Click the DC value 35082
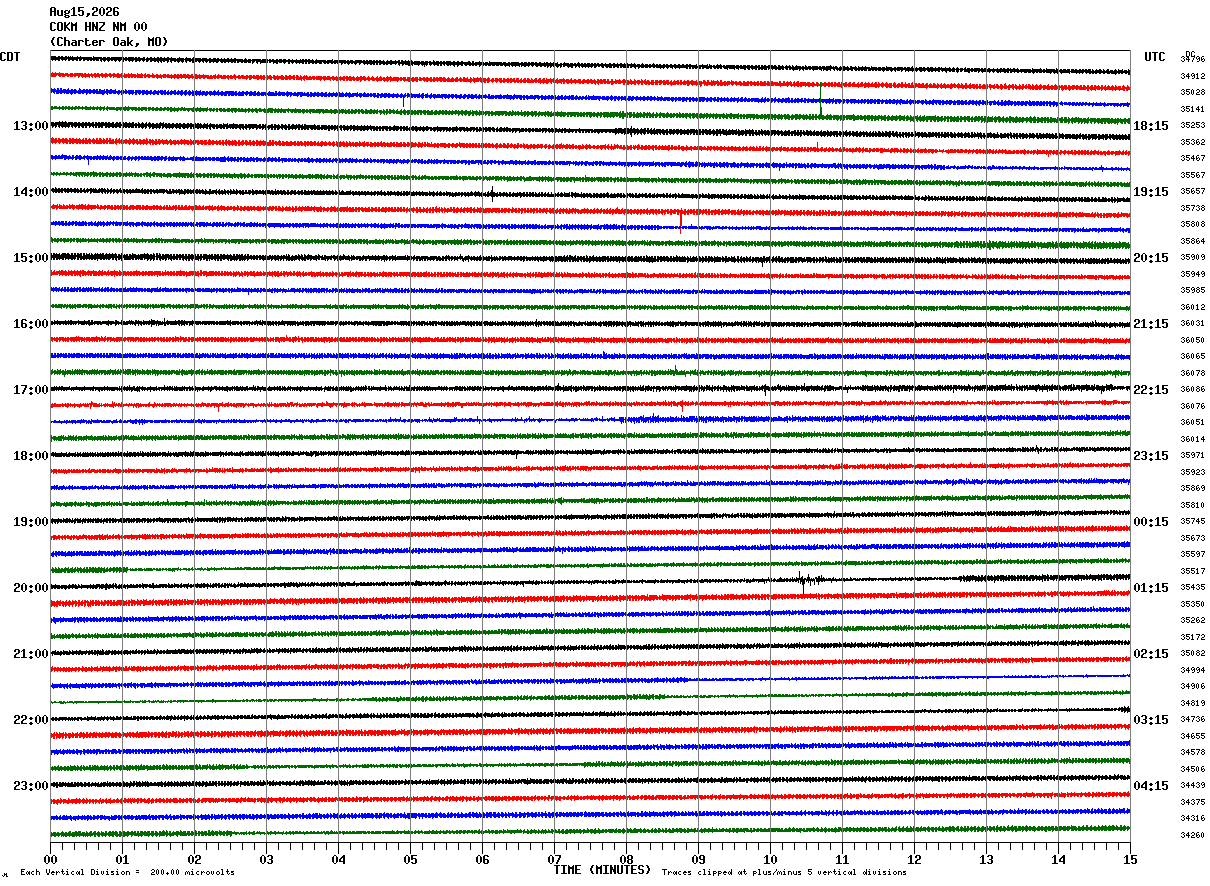Viewport: 1210px width, 886px height. (1192, 654)
